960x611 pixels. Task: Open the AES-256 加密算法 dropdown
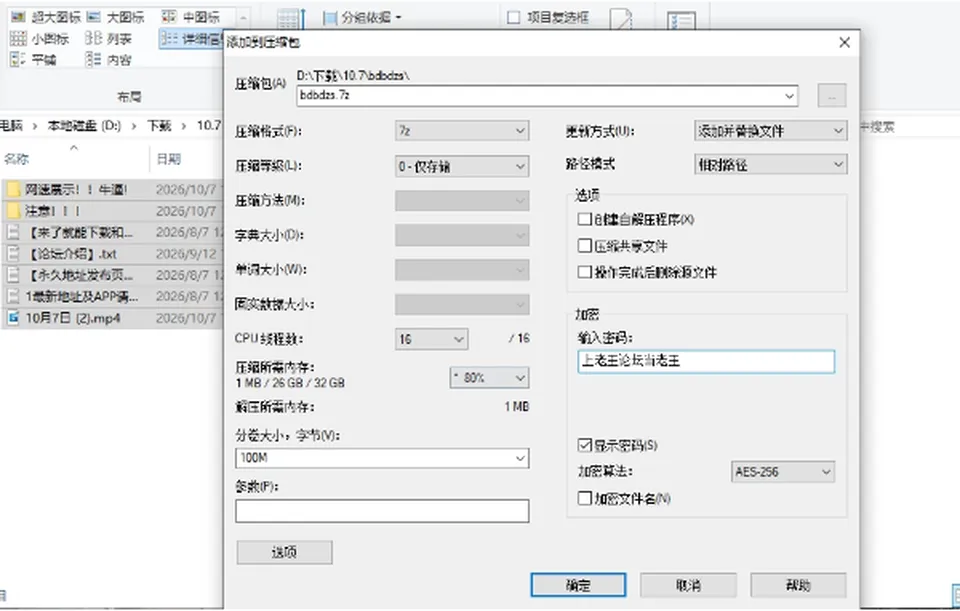pyautogui.click(x=783, y=472)
